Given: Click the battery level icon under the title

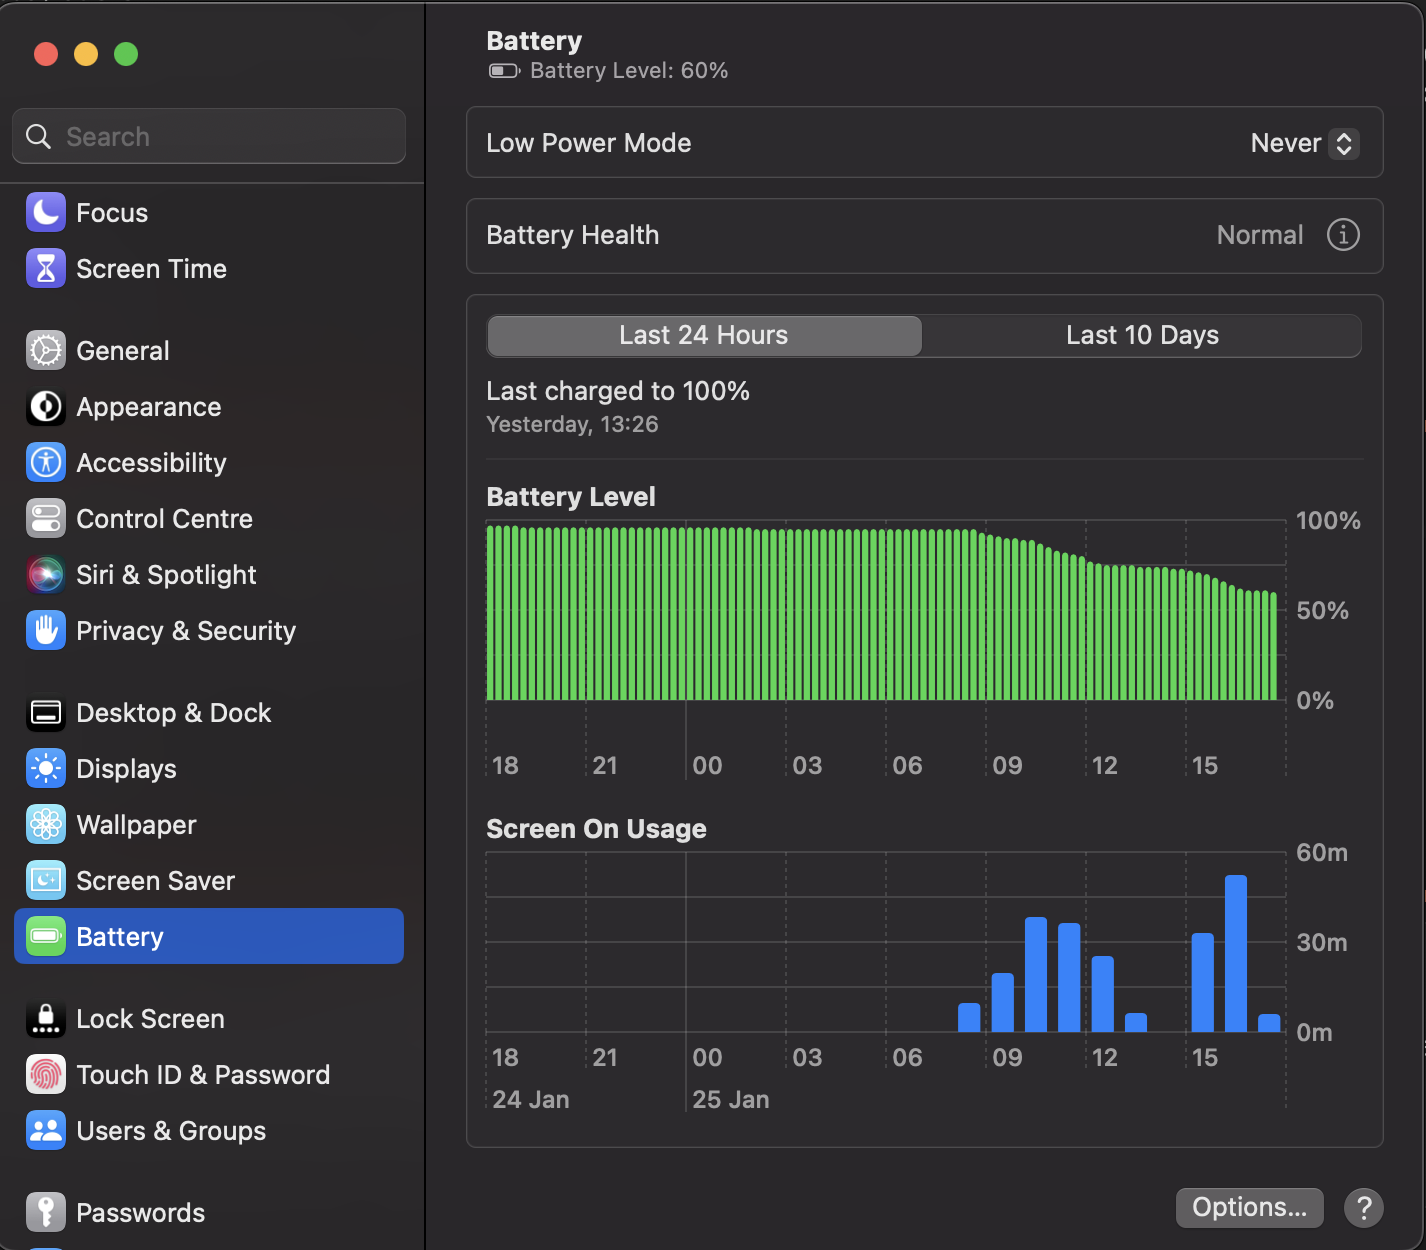Looking at the screenshot, I should coord(504,71).
